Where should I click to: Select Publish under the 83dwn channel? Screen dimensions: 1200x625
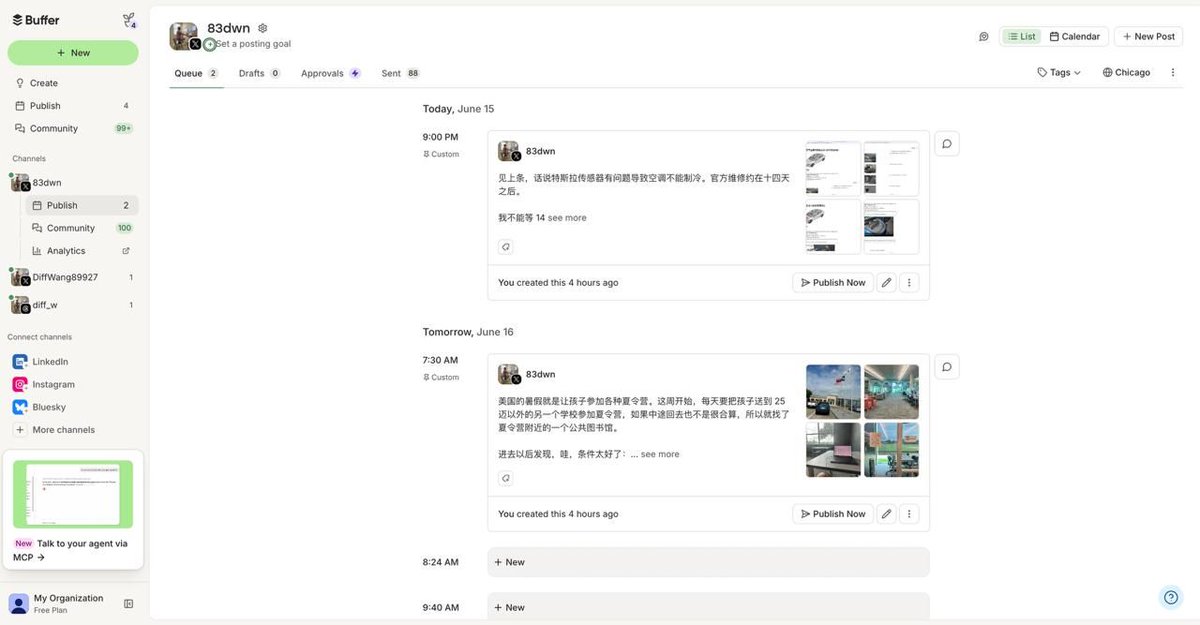pyautogui.click(x=82, y=205)
